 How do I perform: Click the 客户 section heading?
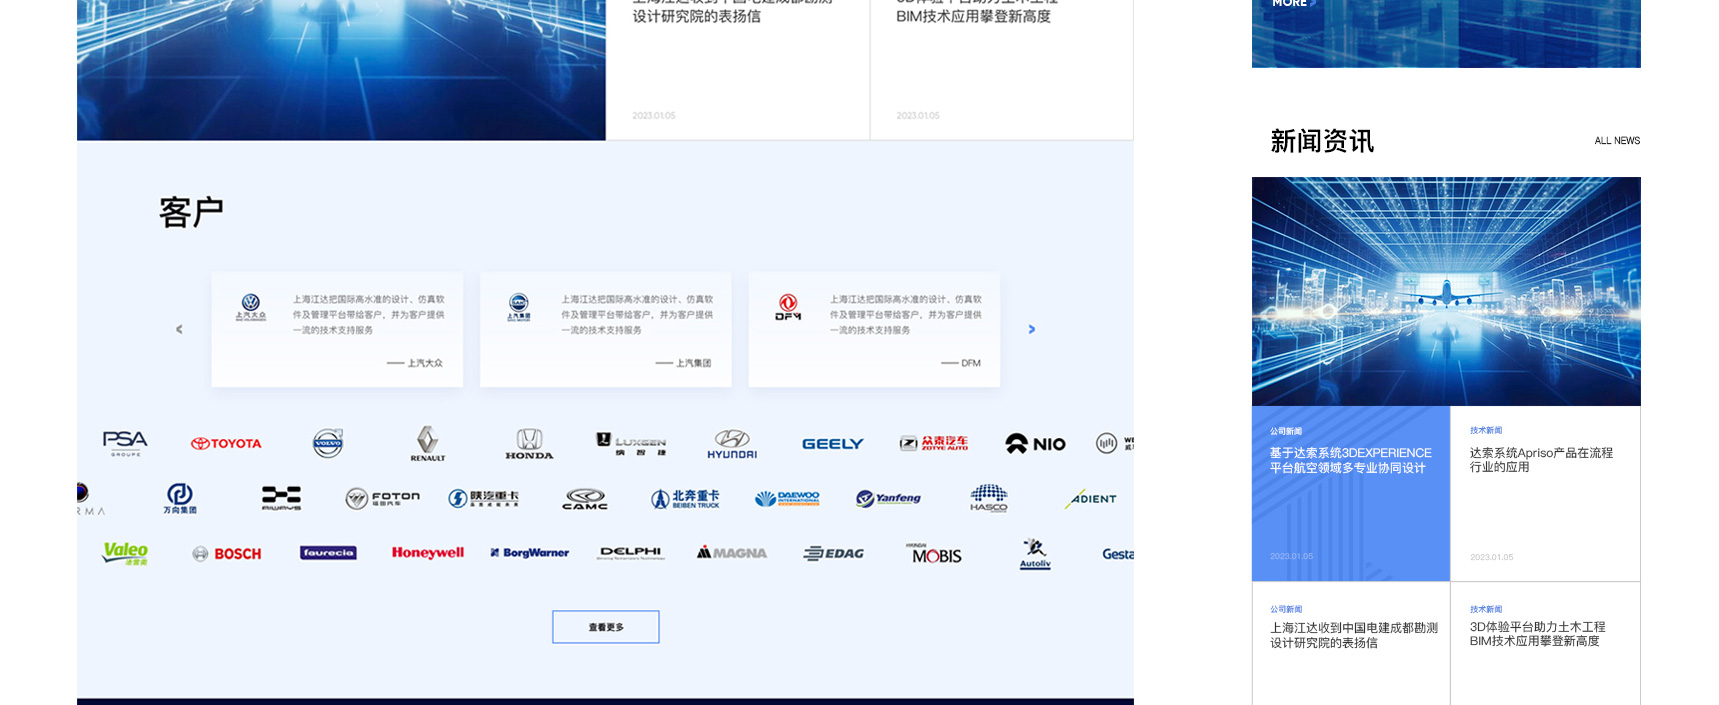(x=191, y=212)
